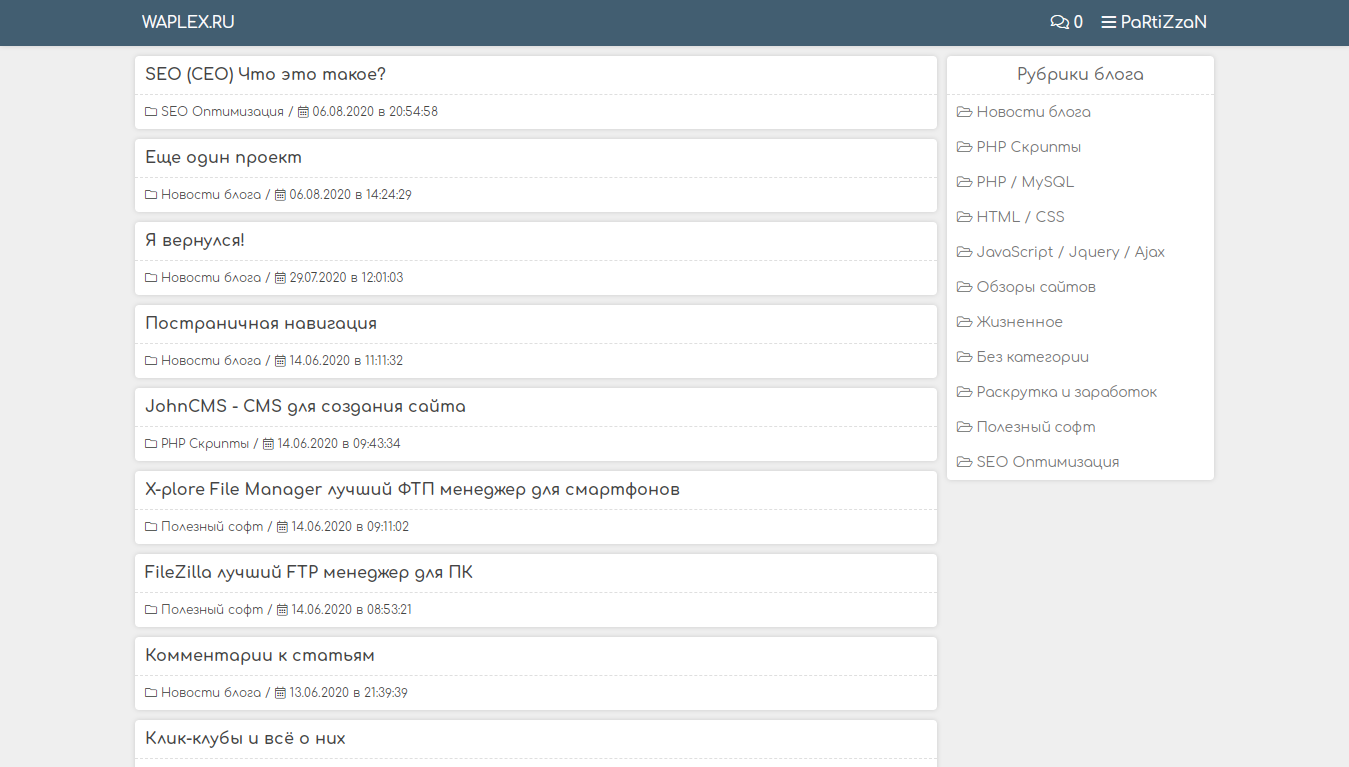The image size is (1349, 767).
Task: Go to WAPLEX.RU home logo
Action: 188,22
